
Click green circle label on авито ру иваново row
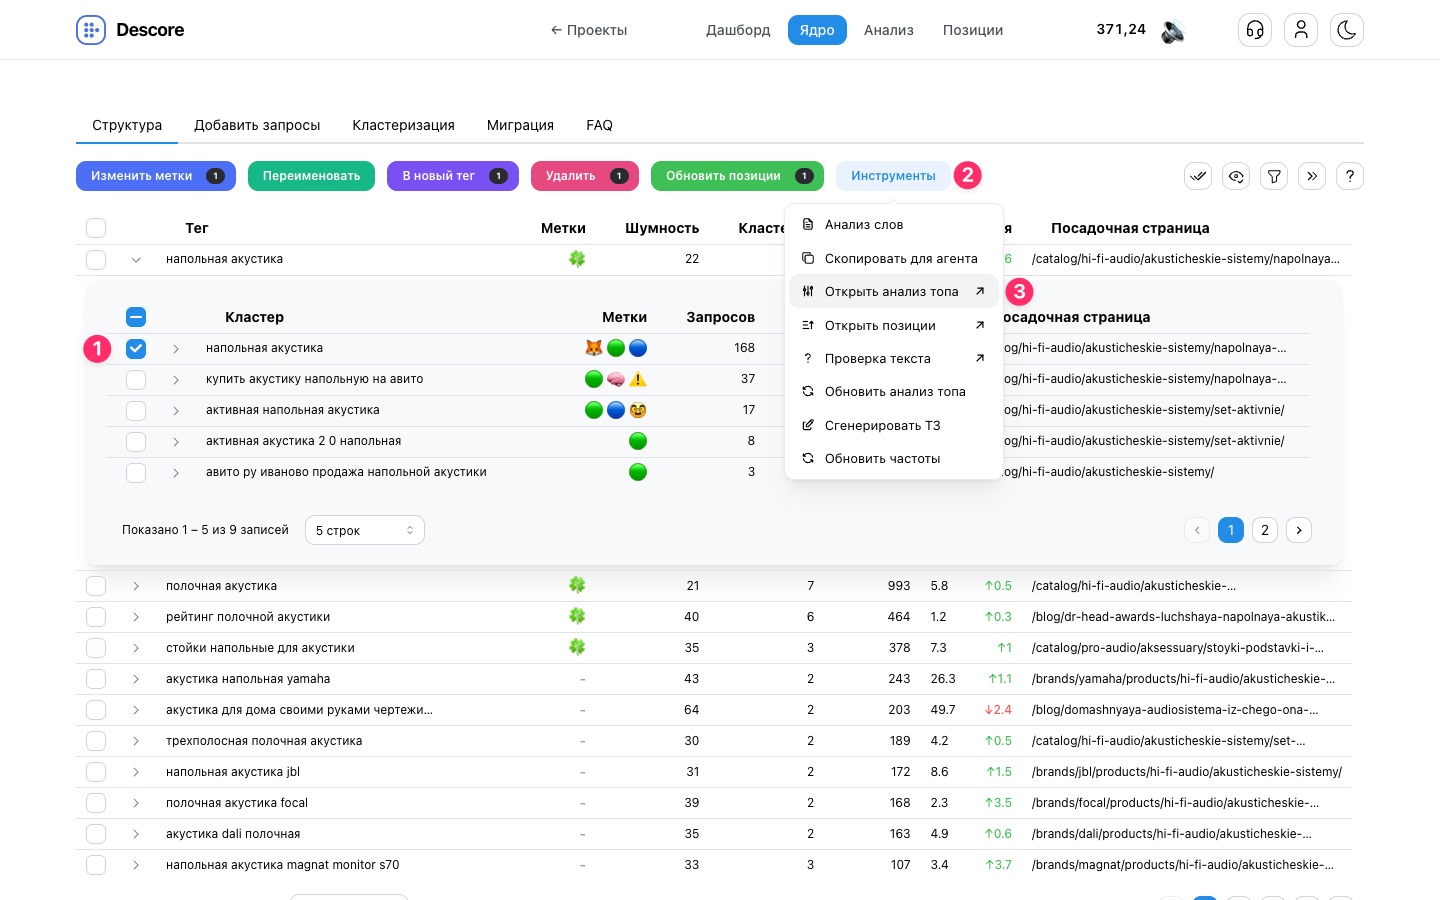638,472
